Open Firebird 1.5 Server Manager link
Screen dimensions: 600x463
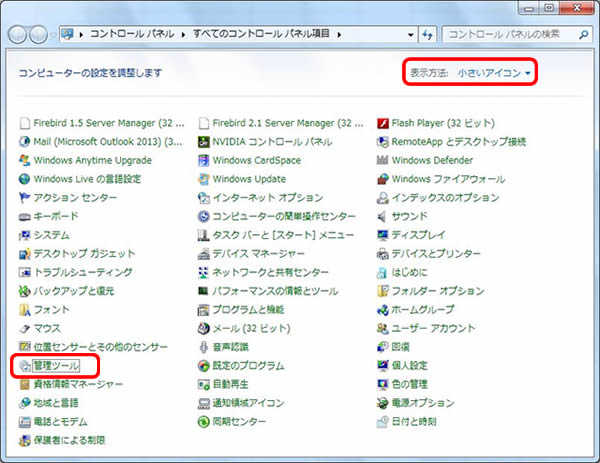[x=109, y=123]
